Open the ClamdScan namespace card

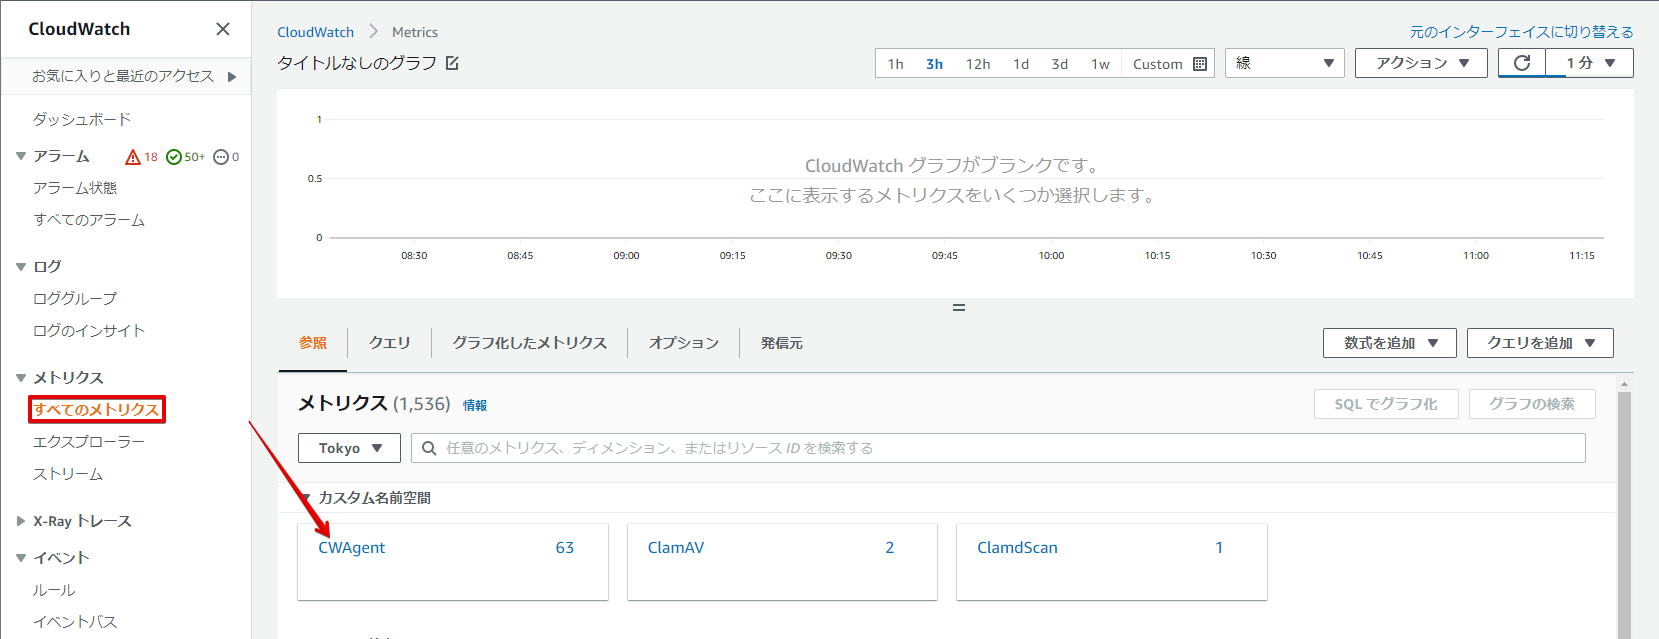(x=1112, y=562)
